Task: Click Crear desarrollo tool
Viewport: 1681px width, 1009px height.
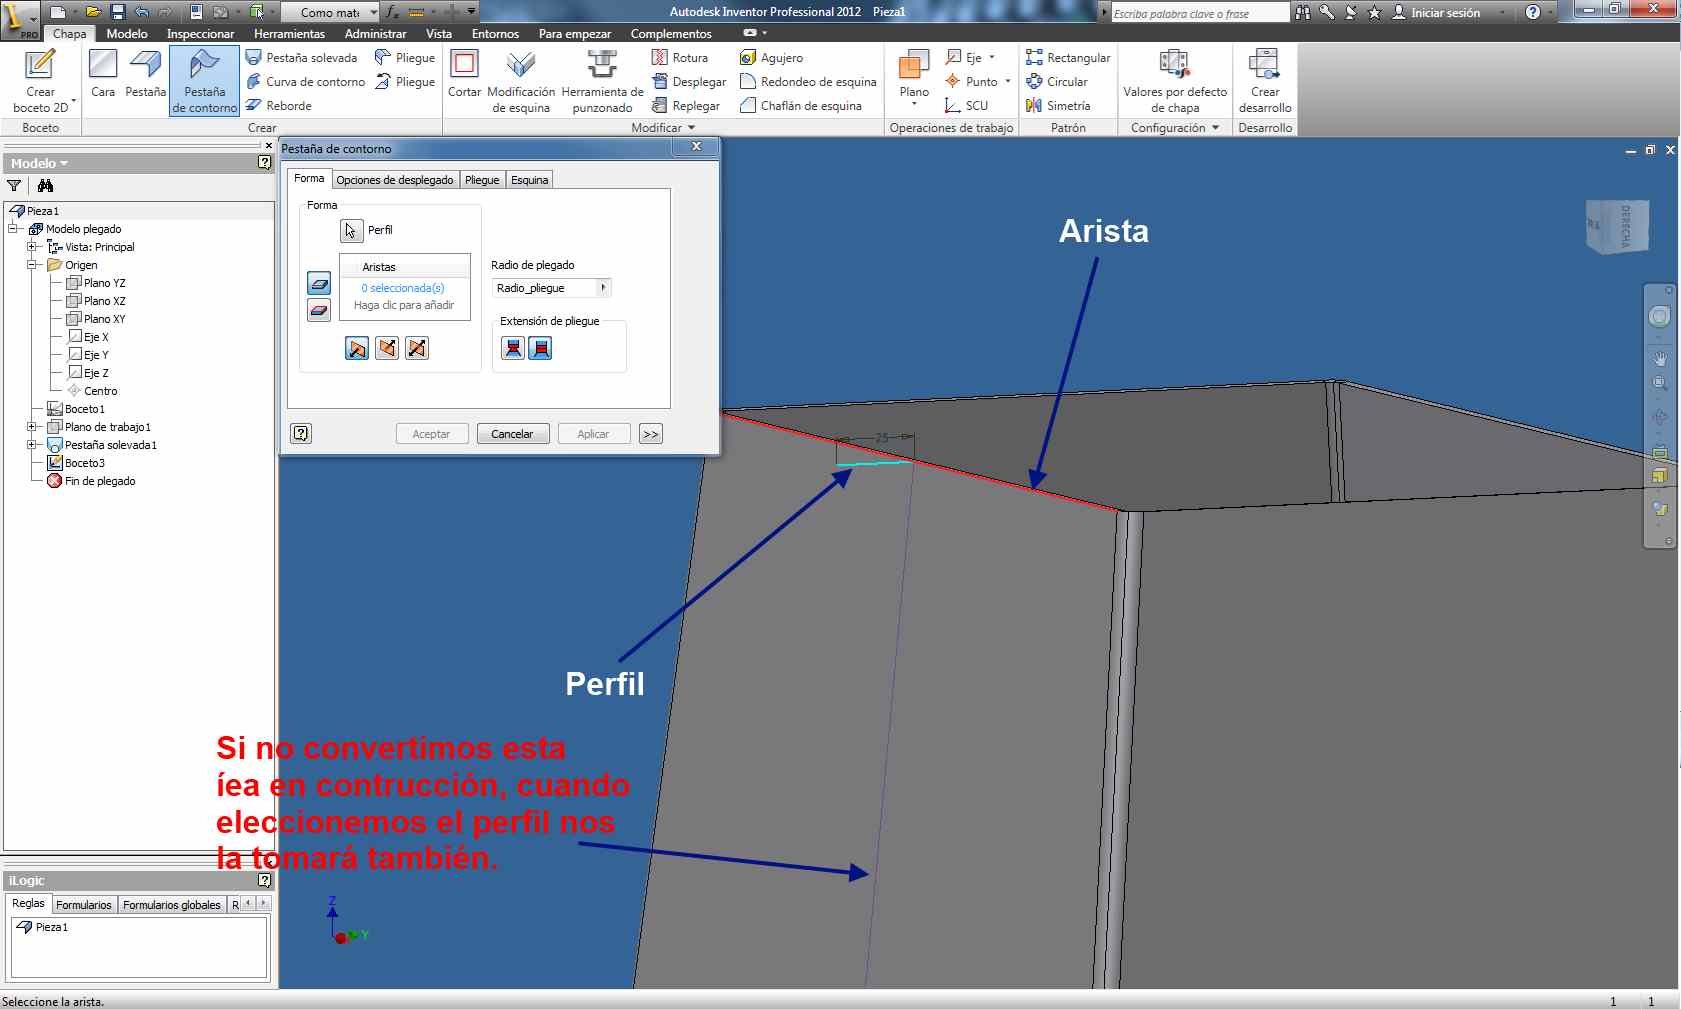Action: point(1265,80)
